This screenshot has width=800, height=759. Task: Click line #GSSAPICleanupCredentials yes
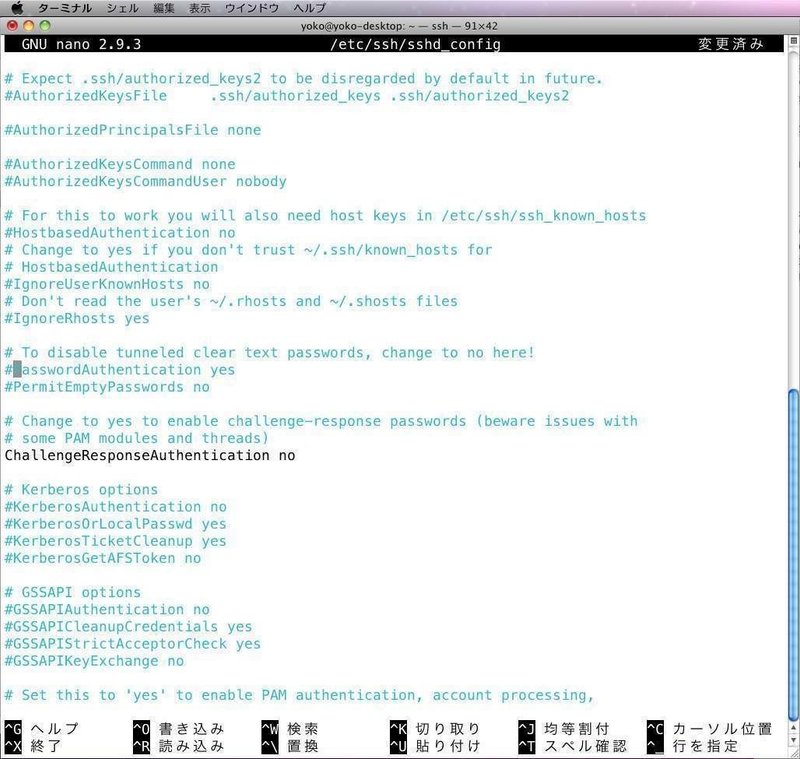click(129, 627)
